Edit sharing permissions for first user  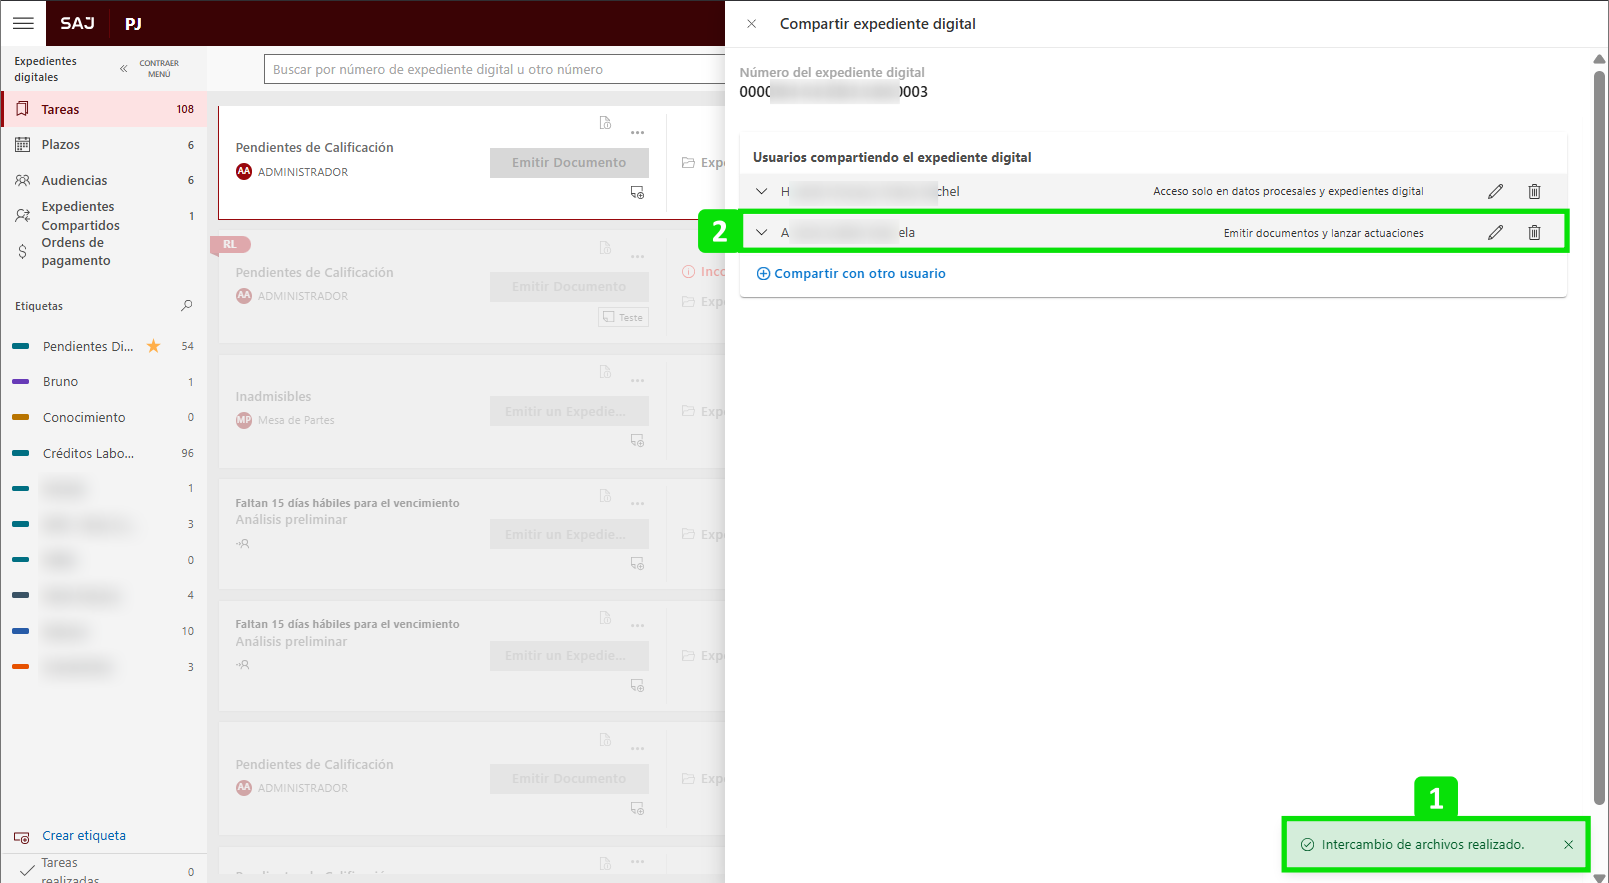1495,191
